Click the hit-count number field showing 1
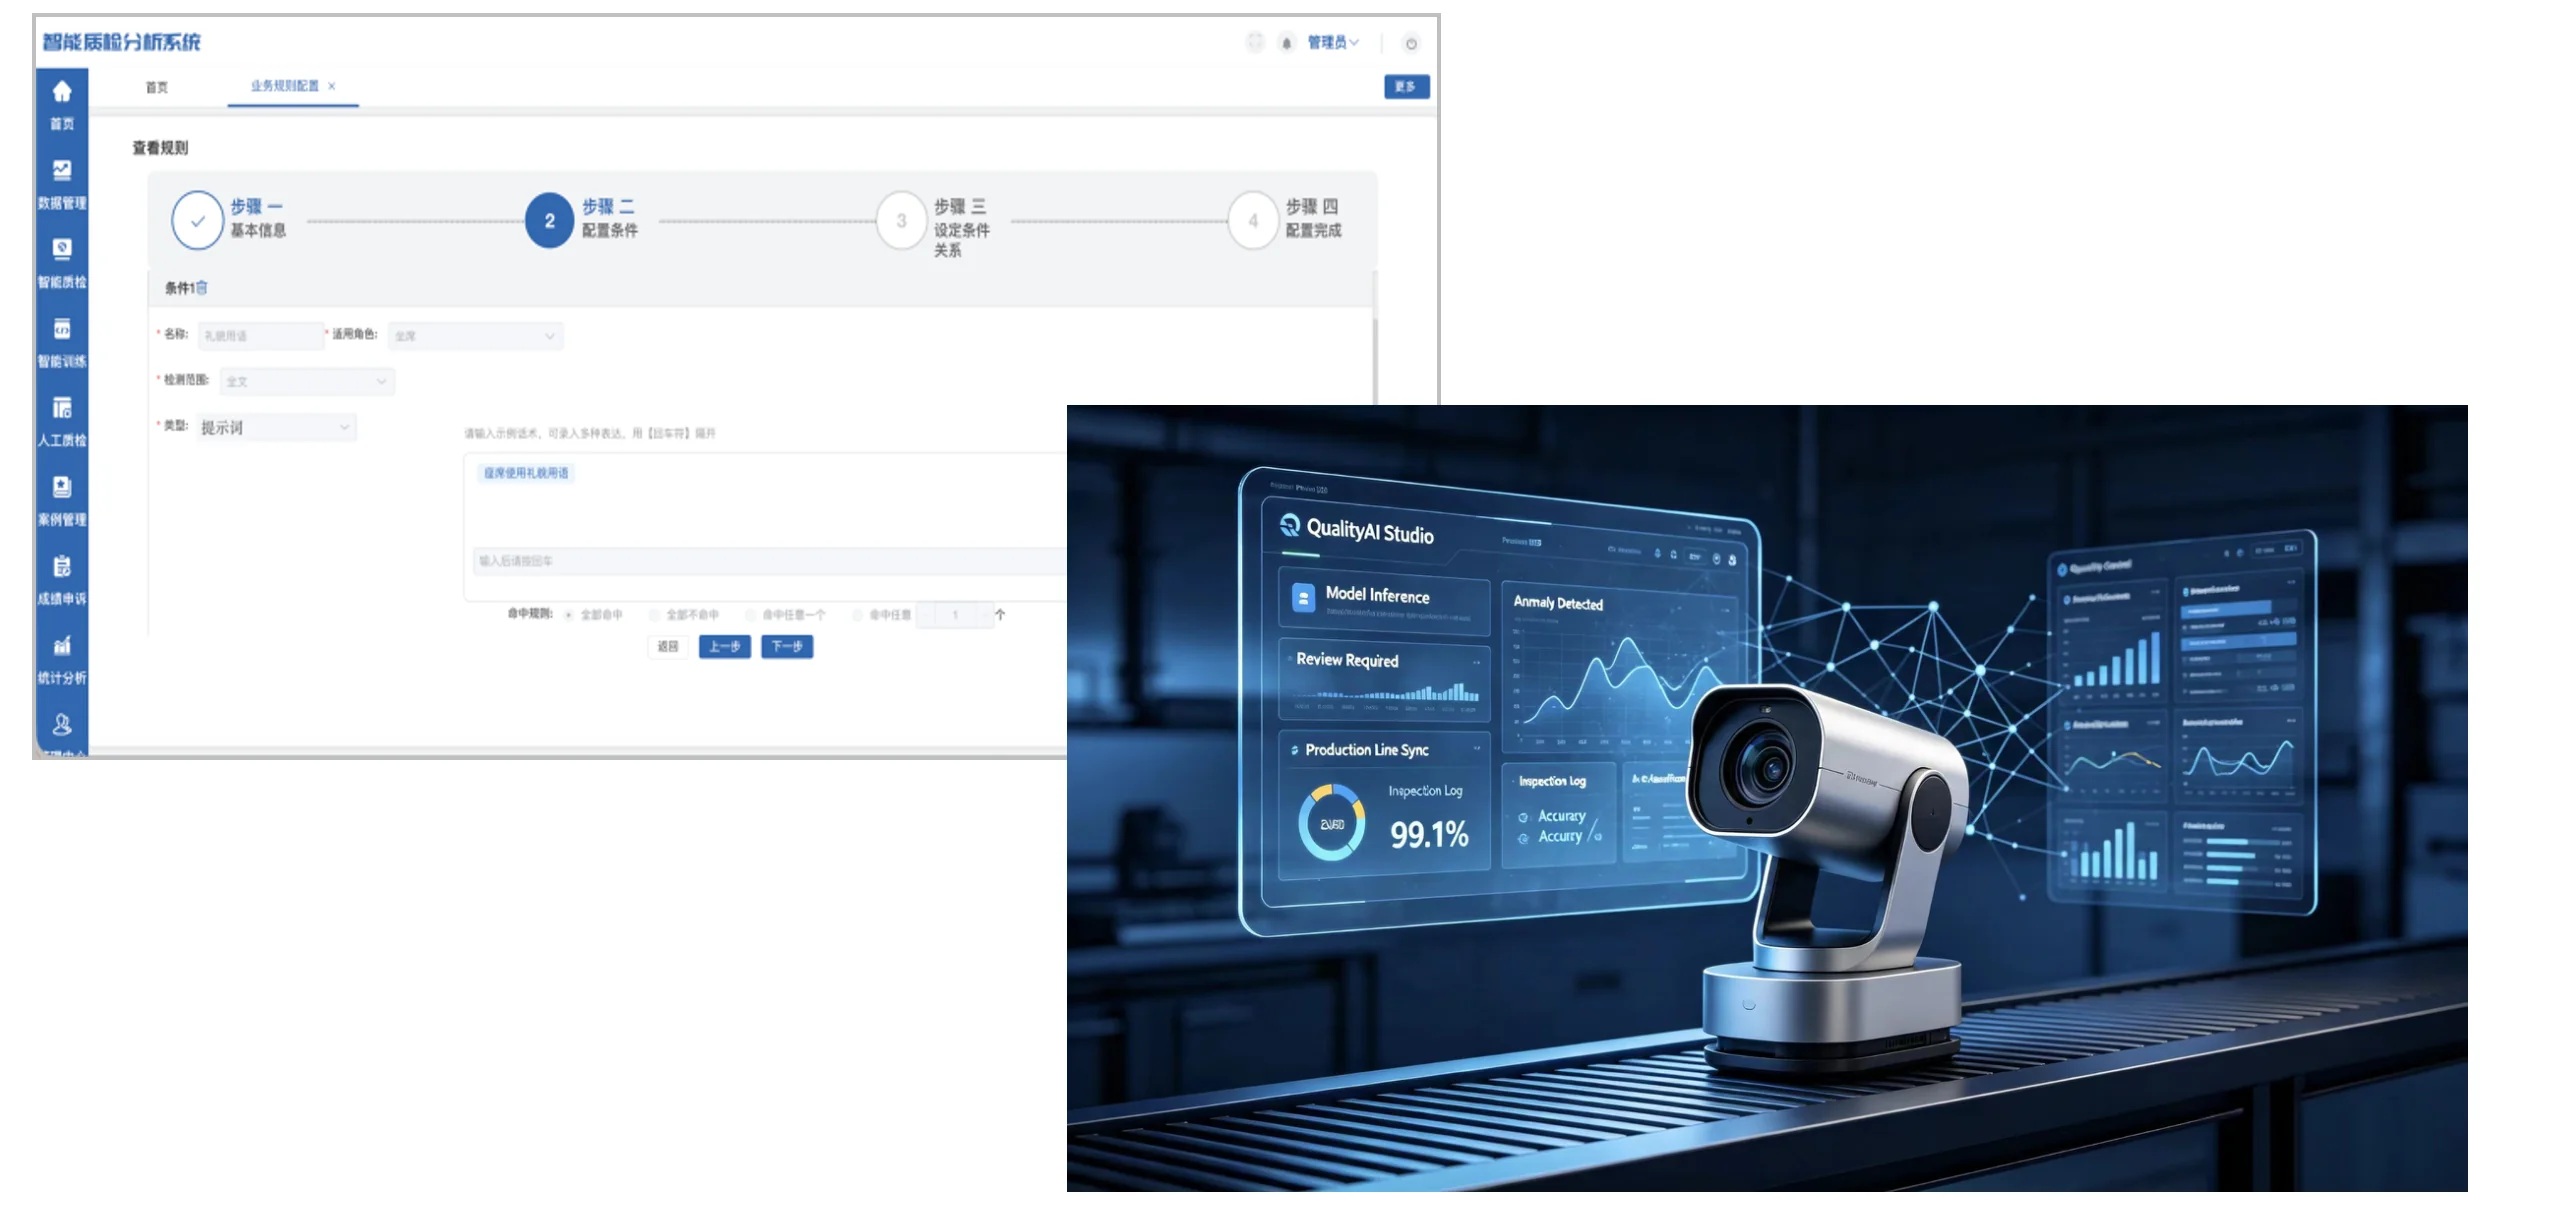Screen dimensions: 2557x1210 tap(955, 615)
